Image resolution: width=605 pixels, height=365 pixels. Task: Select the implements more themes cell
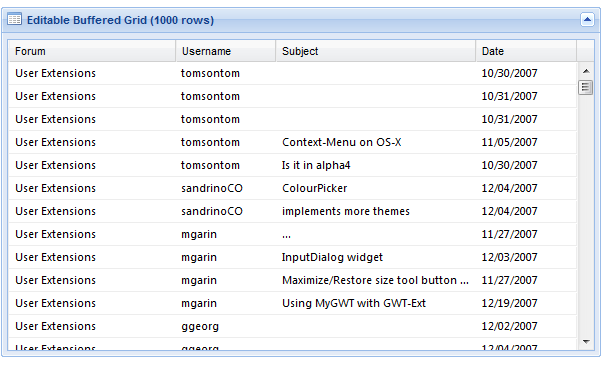pyautogui.click(x=375, y=211)
